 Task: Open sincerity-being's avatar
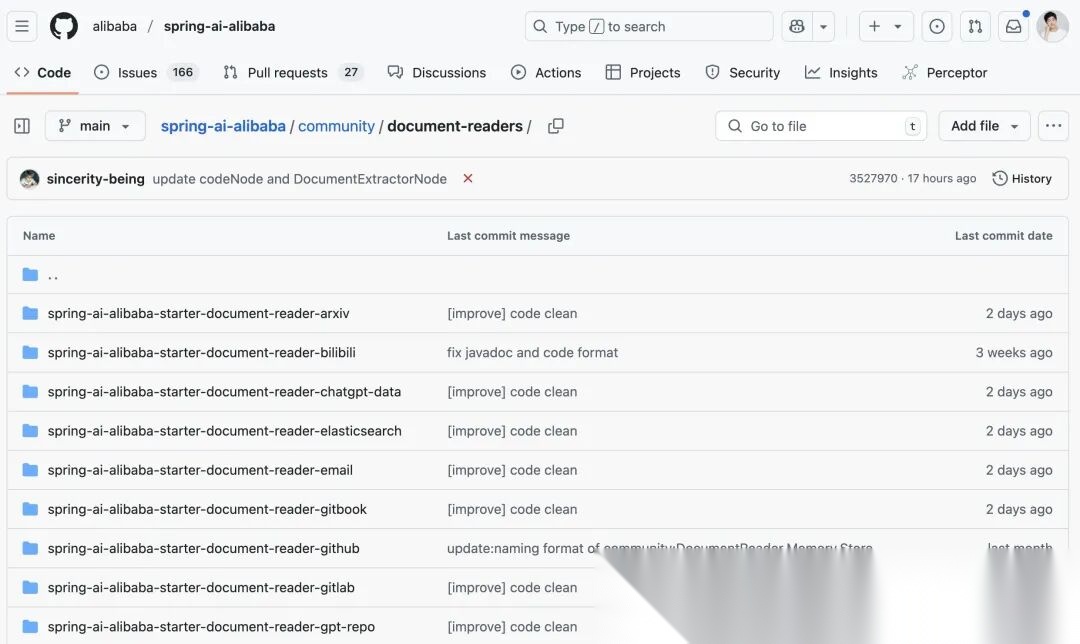pos(30,179)
